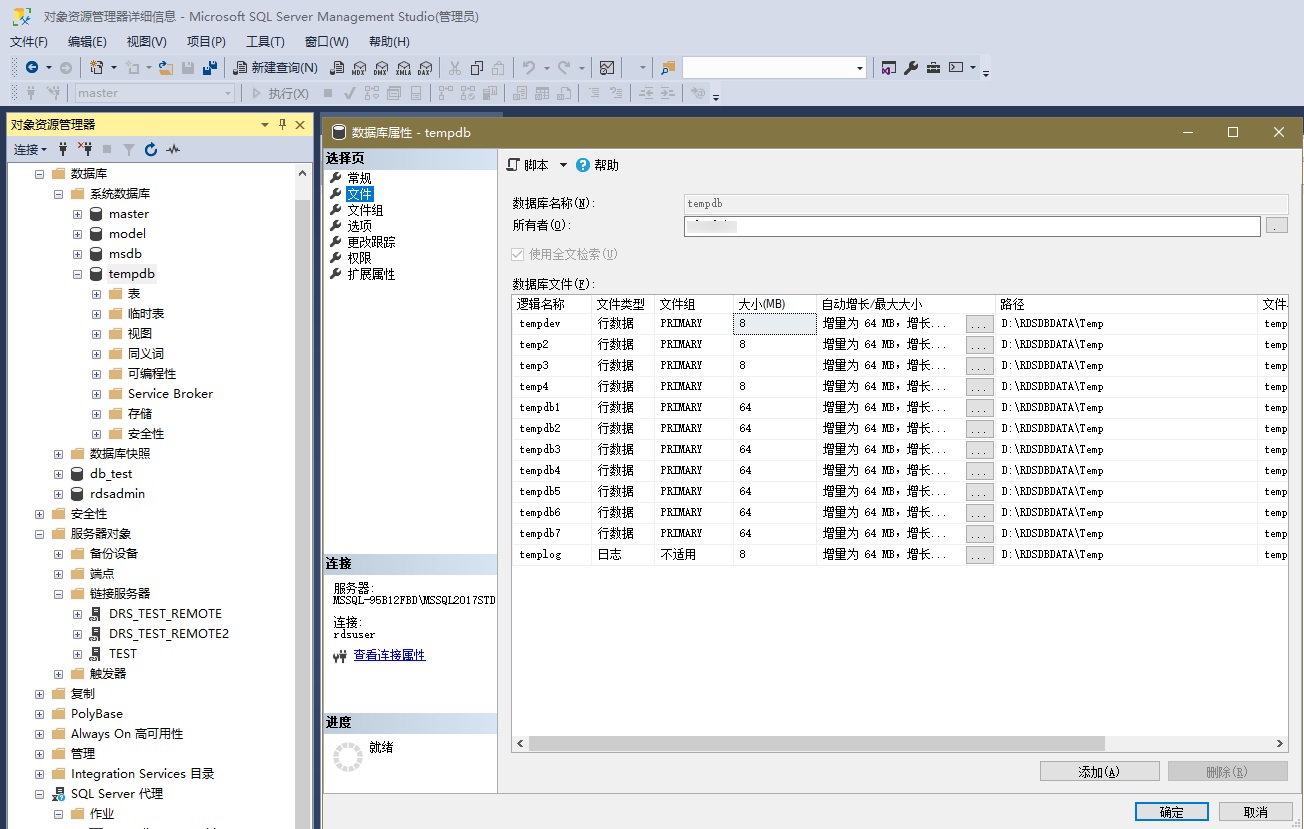The height and width of the screenshot is (829, 1304).
Task: Open the 工具(T) menu
Action: (265, 42)
